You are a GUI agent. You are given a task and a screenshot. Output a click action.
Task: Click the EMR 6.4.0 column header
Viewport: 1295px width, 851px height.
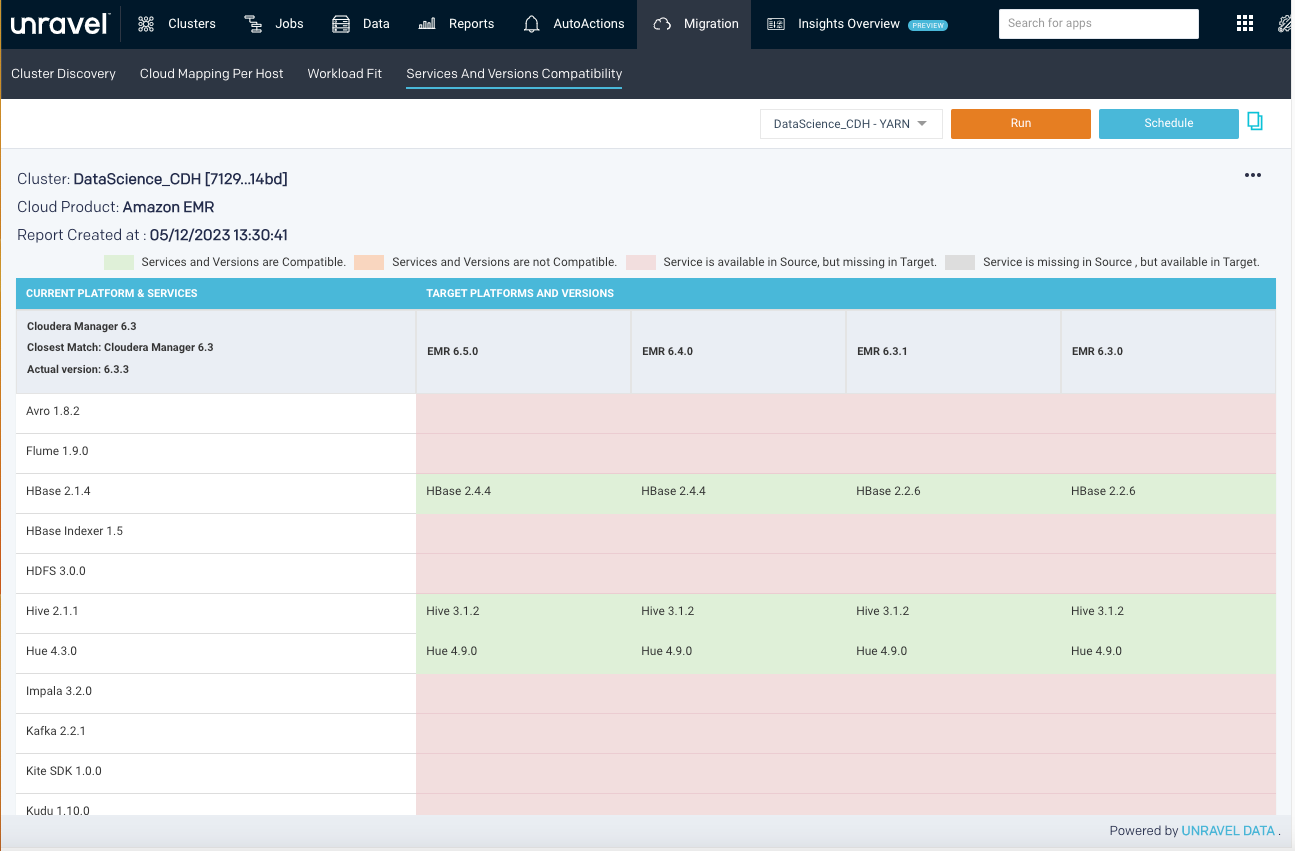738,351
